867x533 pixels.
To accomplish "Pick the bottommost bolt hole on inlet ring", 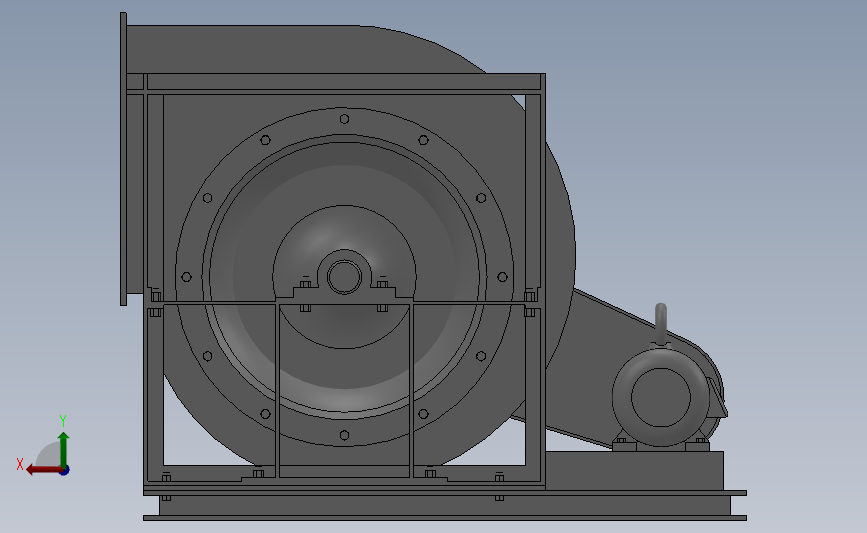I will coord(344,435).
